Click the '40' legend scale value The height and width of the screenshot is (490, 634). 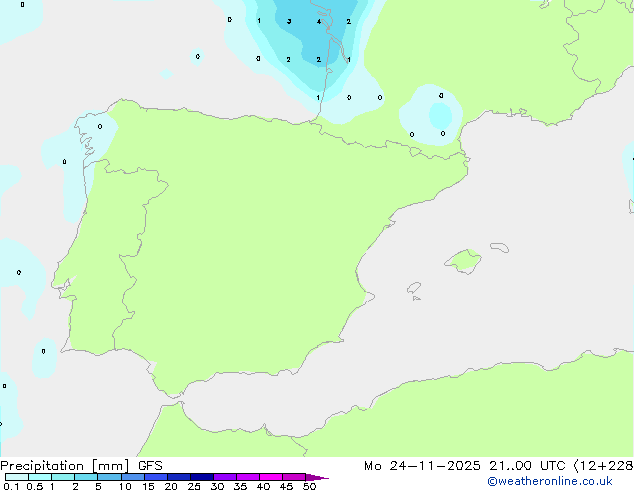point(263,486)
